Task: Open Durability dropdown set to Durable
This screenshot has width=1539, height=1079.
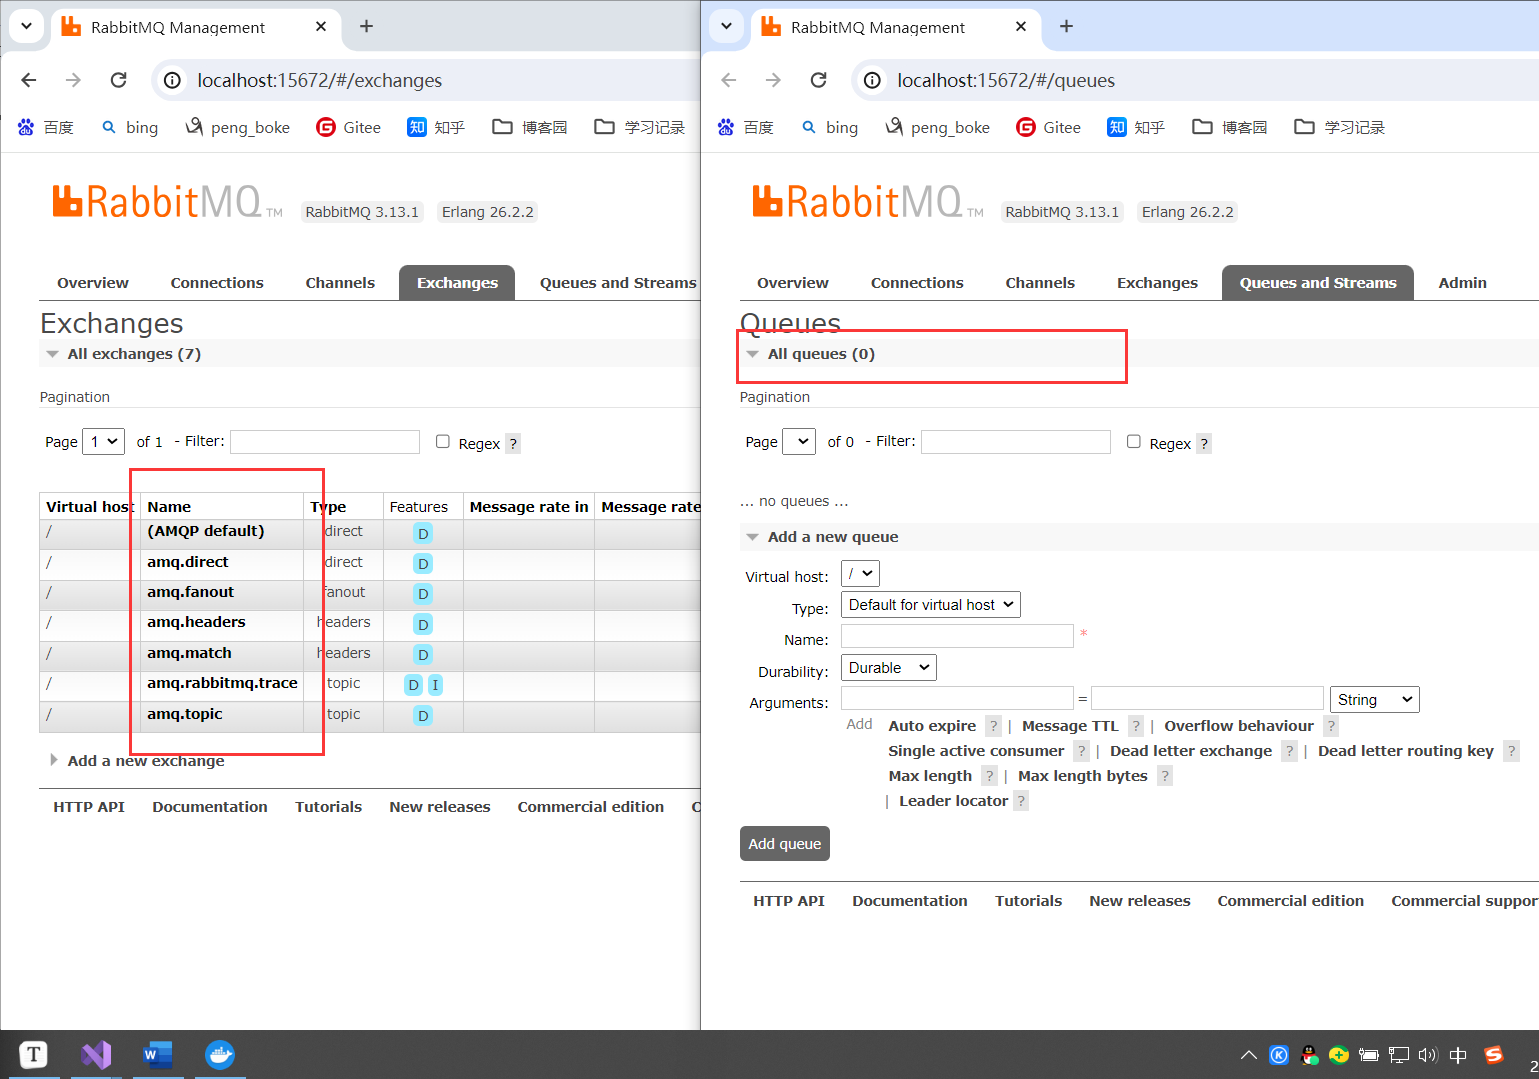Action: pos(888,668)
